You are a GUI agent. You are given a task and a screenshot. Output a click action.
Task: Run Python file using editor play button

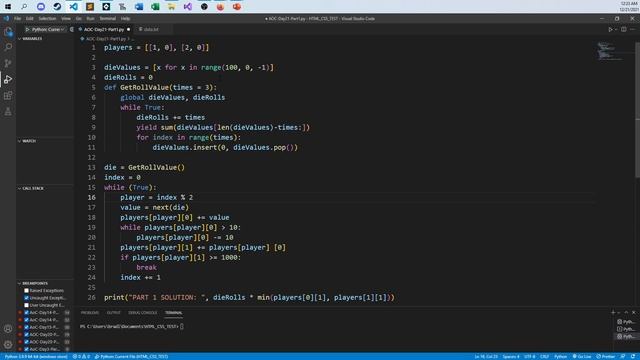611,29
